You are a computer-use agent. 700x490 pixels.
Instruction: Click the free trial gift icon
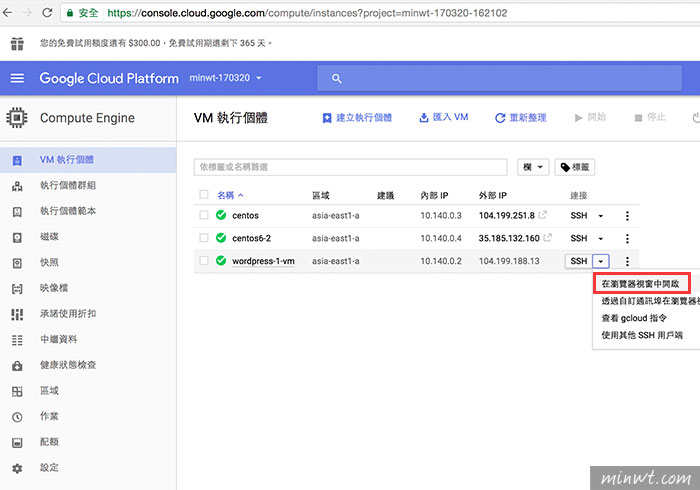17,43
